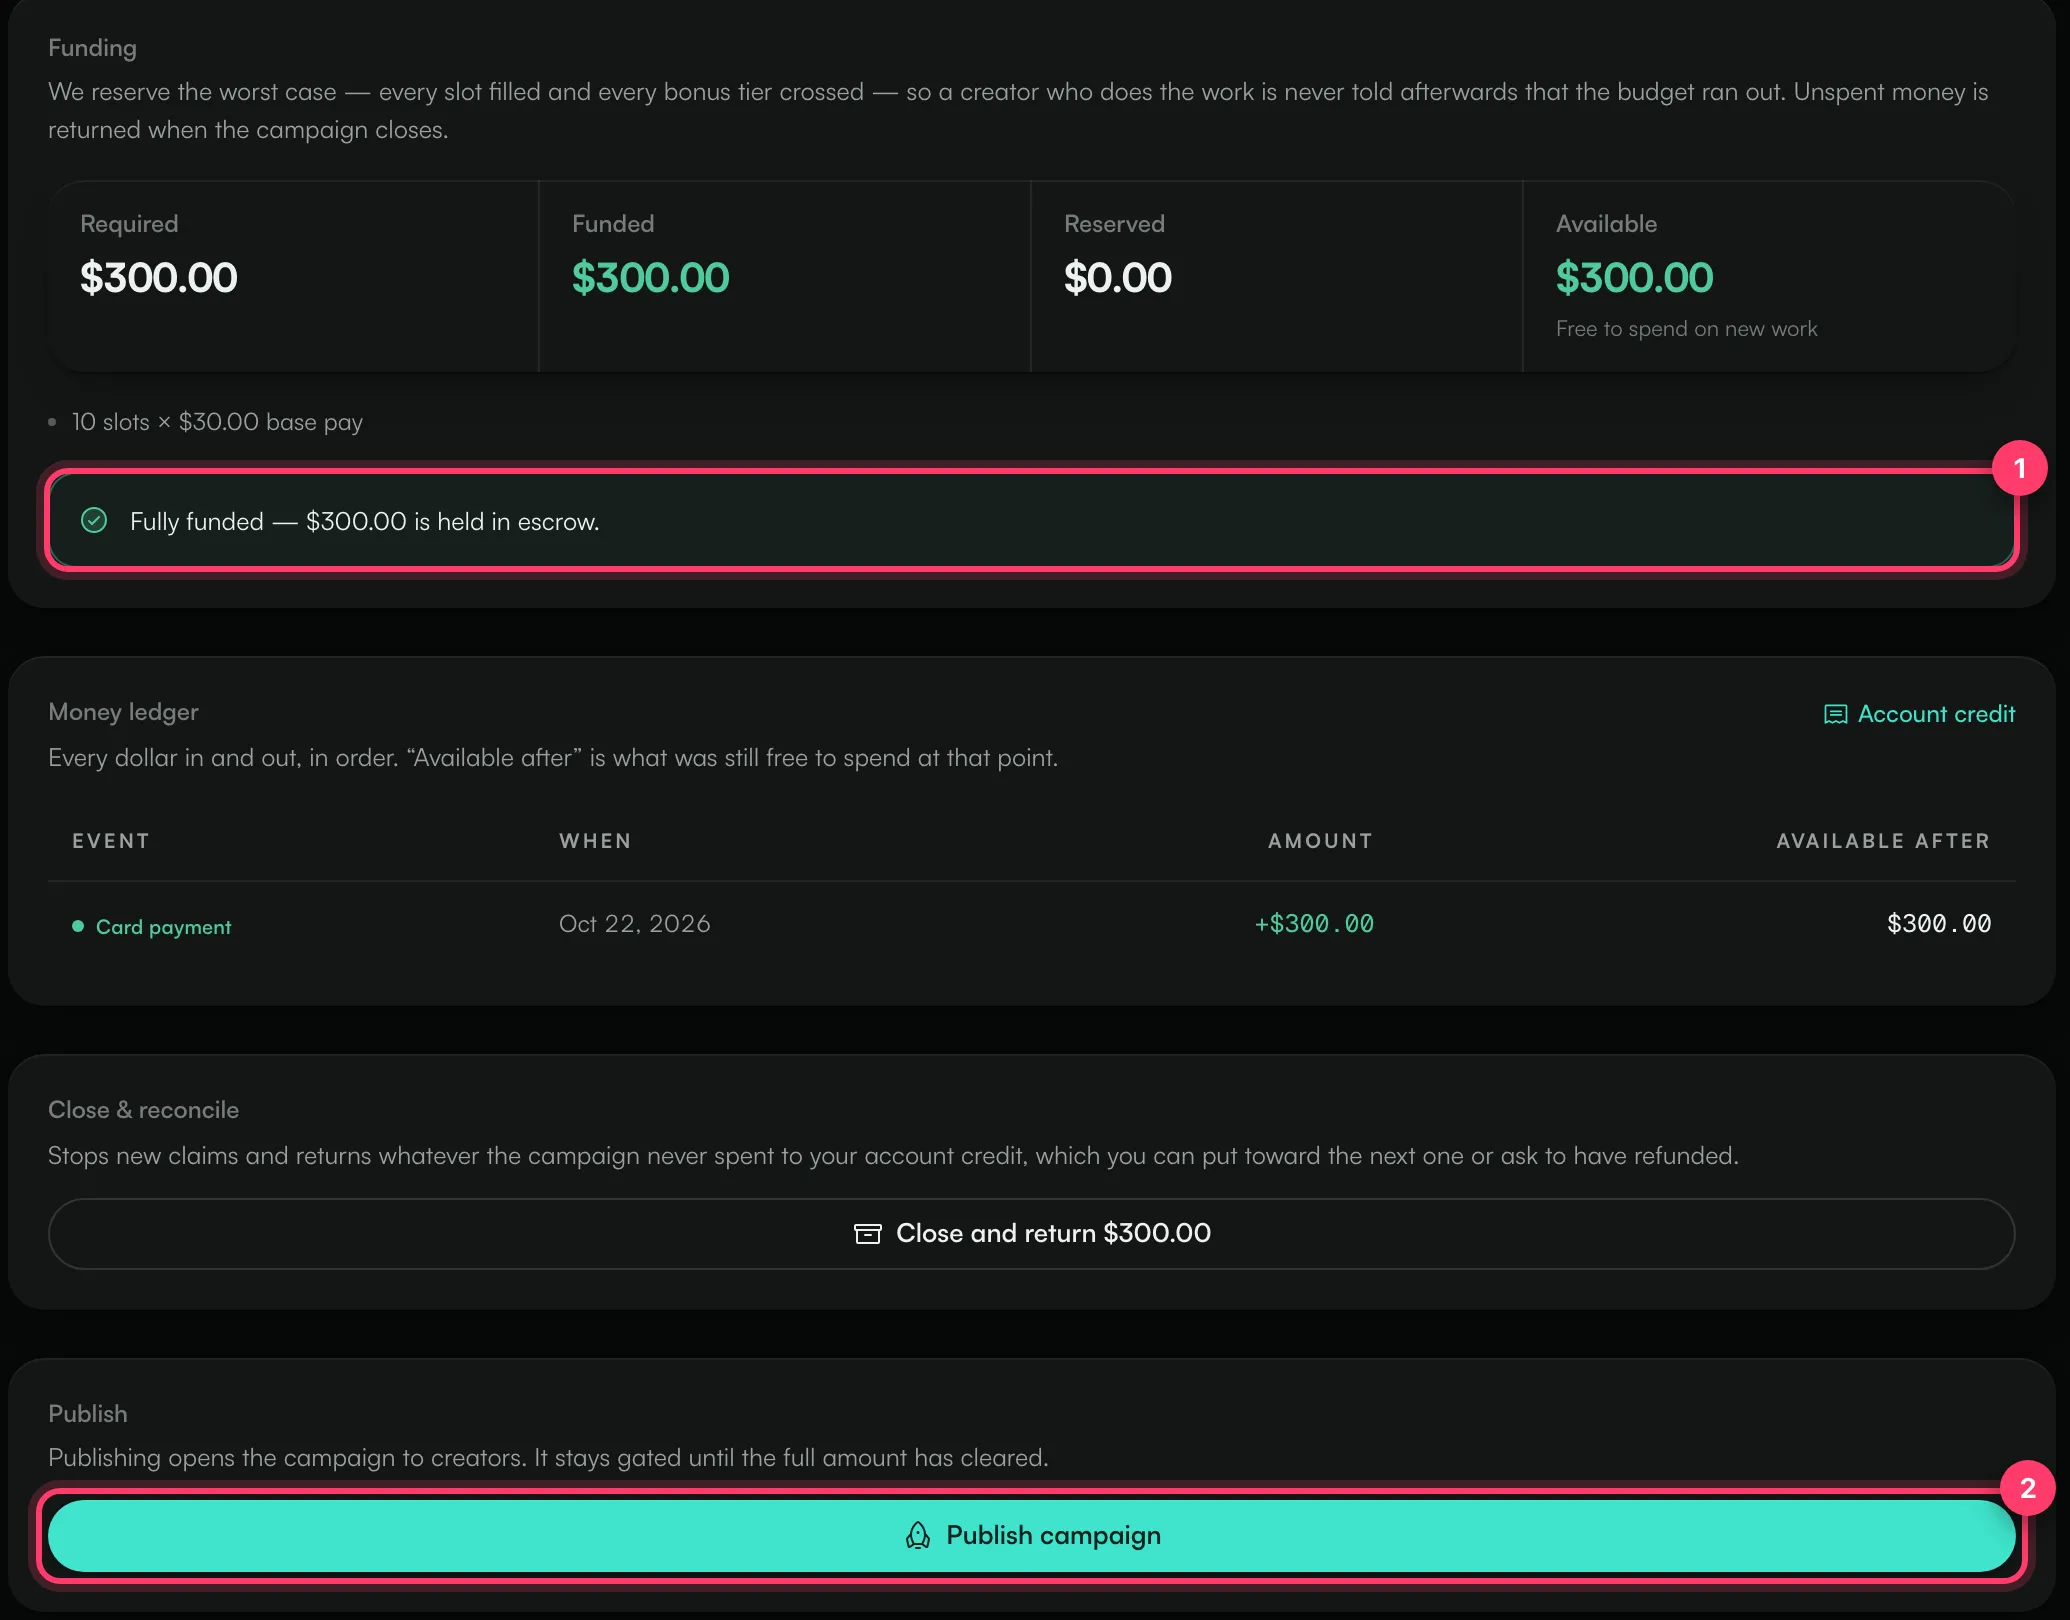Click the Money ledger heading
Image resolution: width=2070 pixels, height=1620 pixels.
[123, 712]
